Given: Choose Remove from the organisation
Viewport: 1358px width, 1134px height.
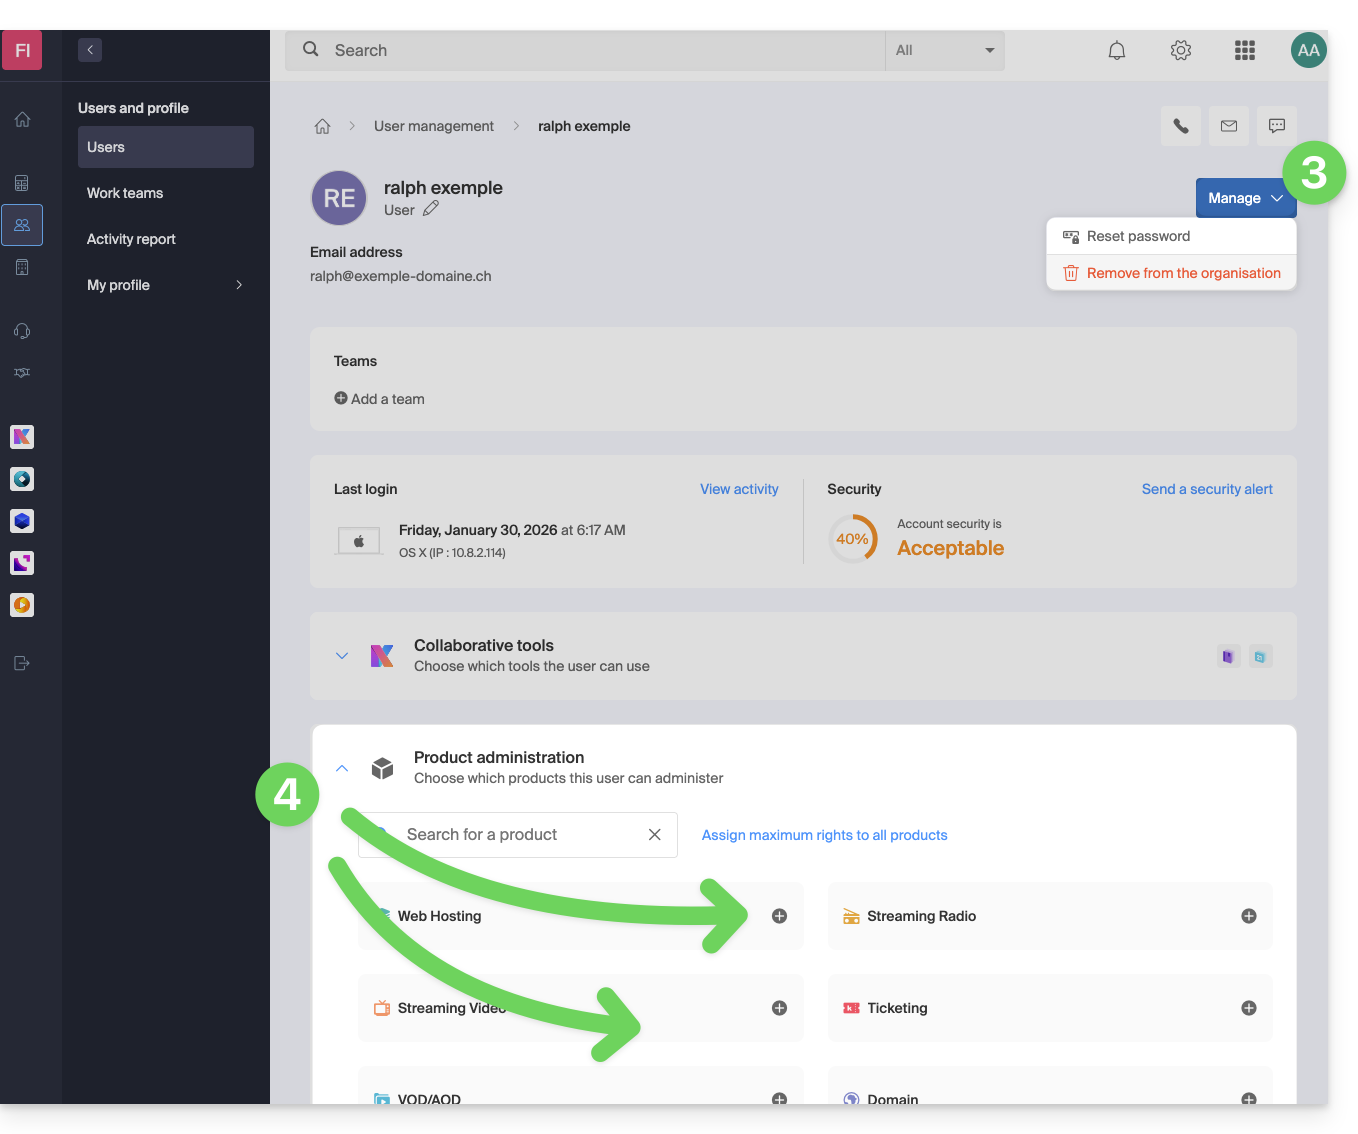Looking at the screenshot, I should tap(1183, 273).
